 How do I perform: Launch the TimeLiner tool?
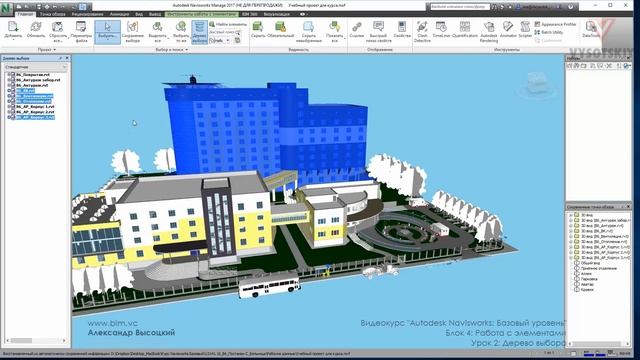441,30
